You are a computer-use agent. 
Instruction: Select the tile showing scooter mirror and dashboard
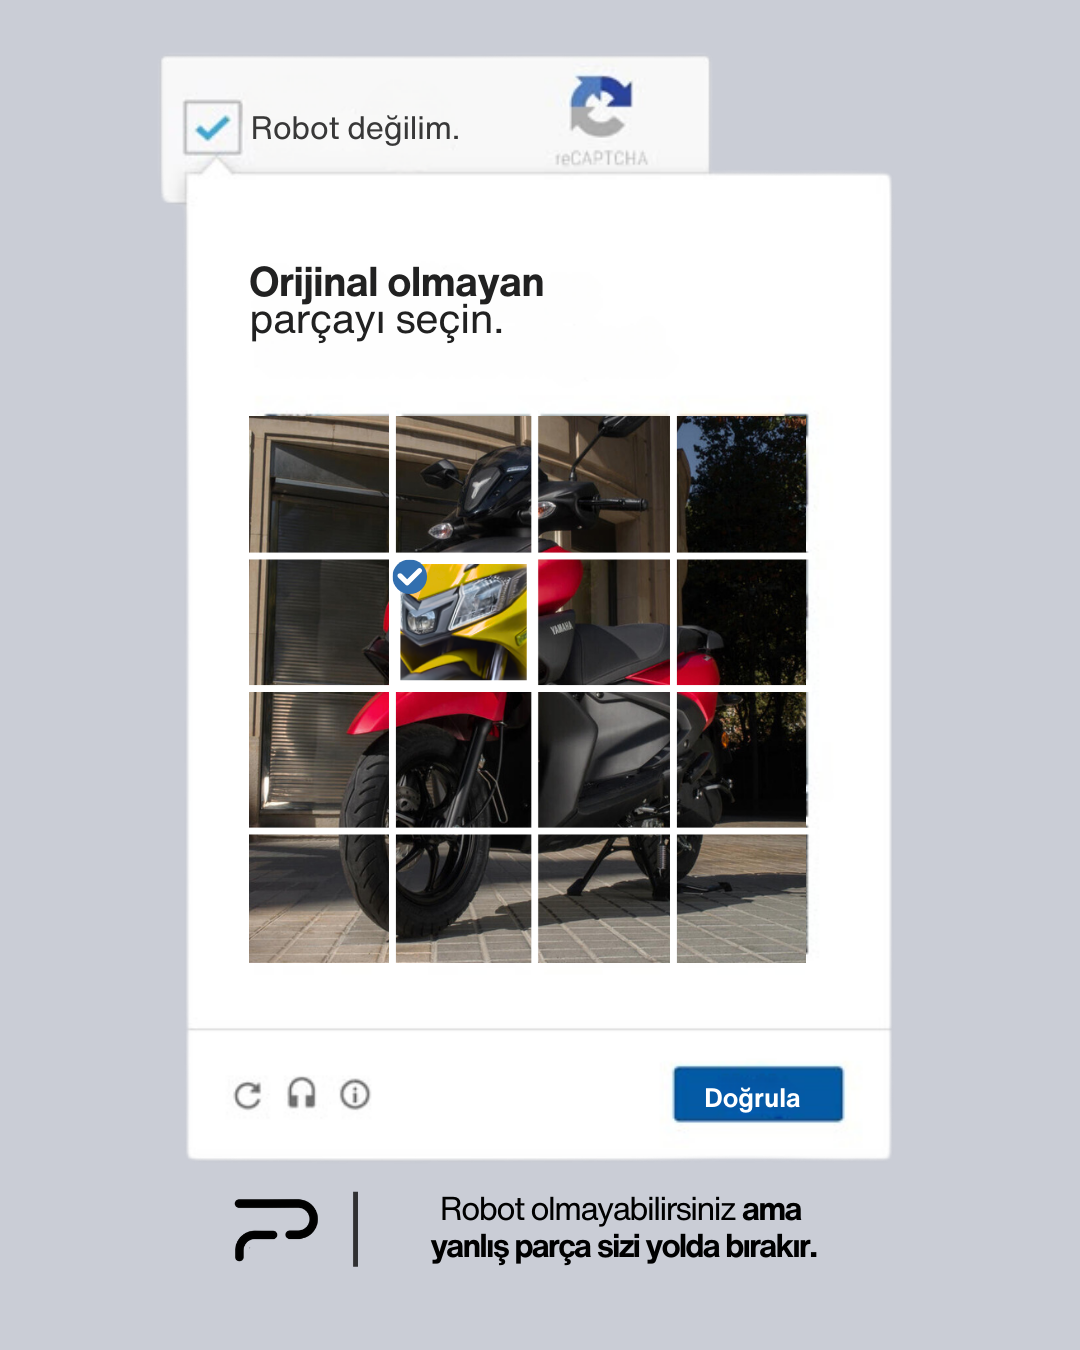pos(463,484)
